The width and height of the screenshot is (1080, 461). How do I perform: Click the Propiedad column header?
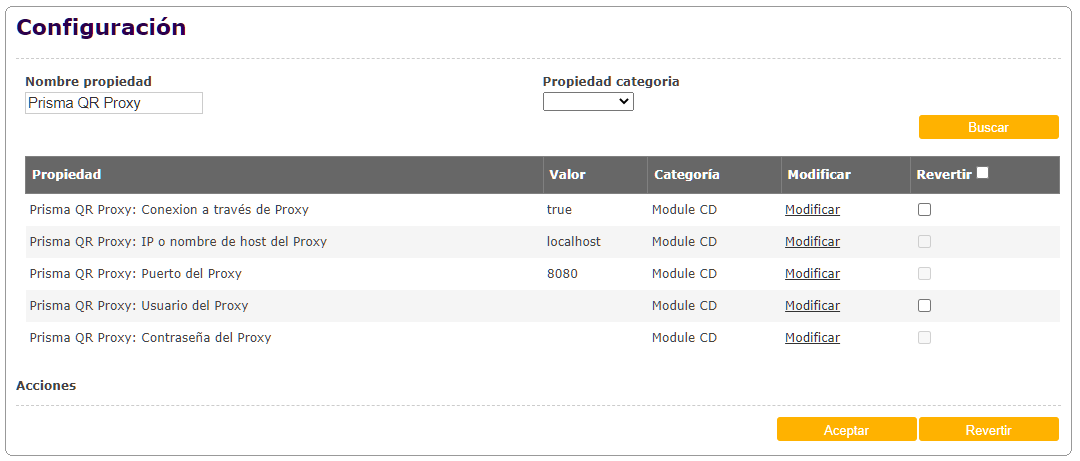[x=66, y=175]
